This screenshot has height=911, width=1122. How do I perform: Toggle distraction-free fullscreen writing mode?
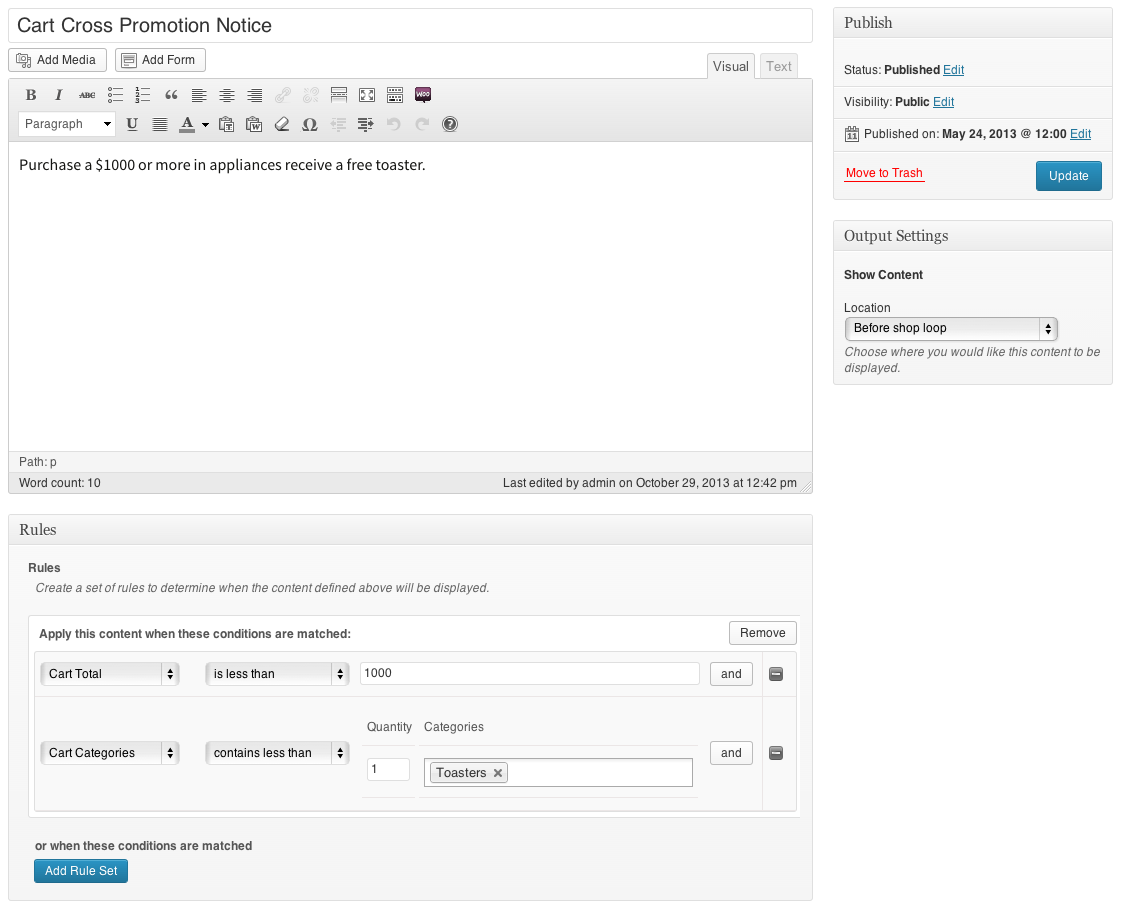point(367,95)
